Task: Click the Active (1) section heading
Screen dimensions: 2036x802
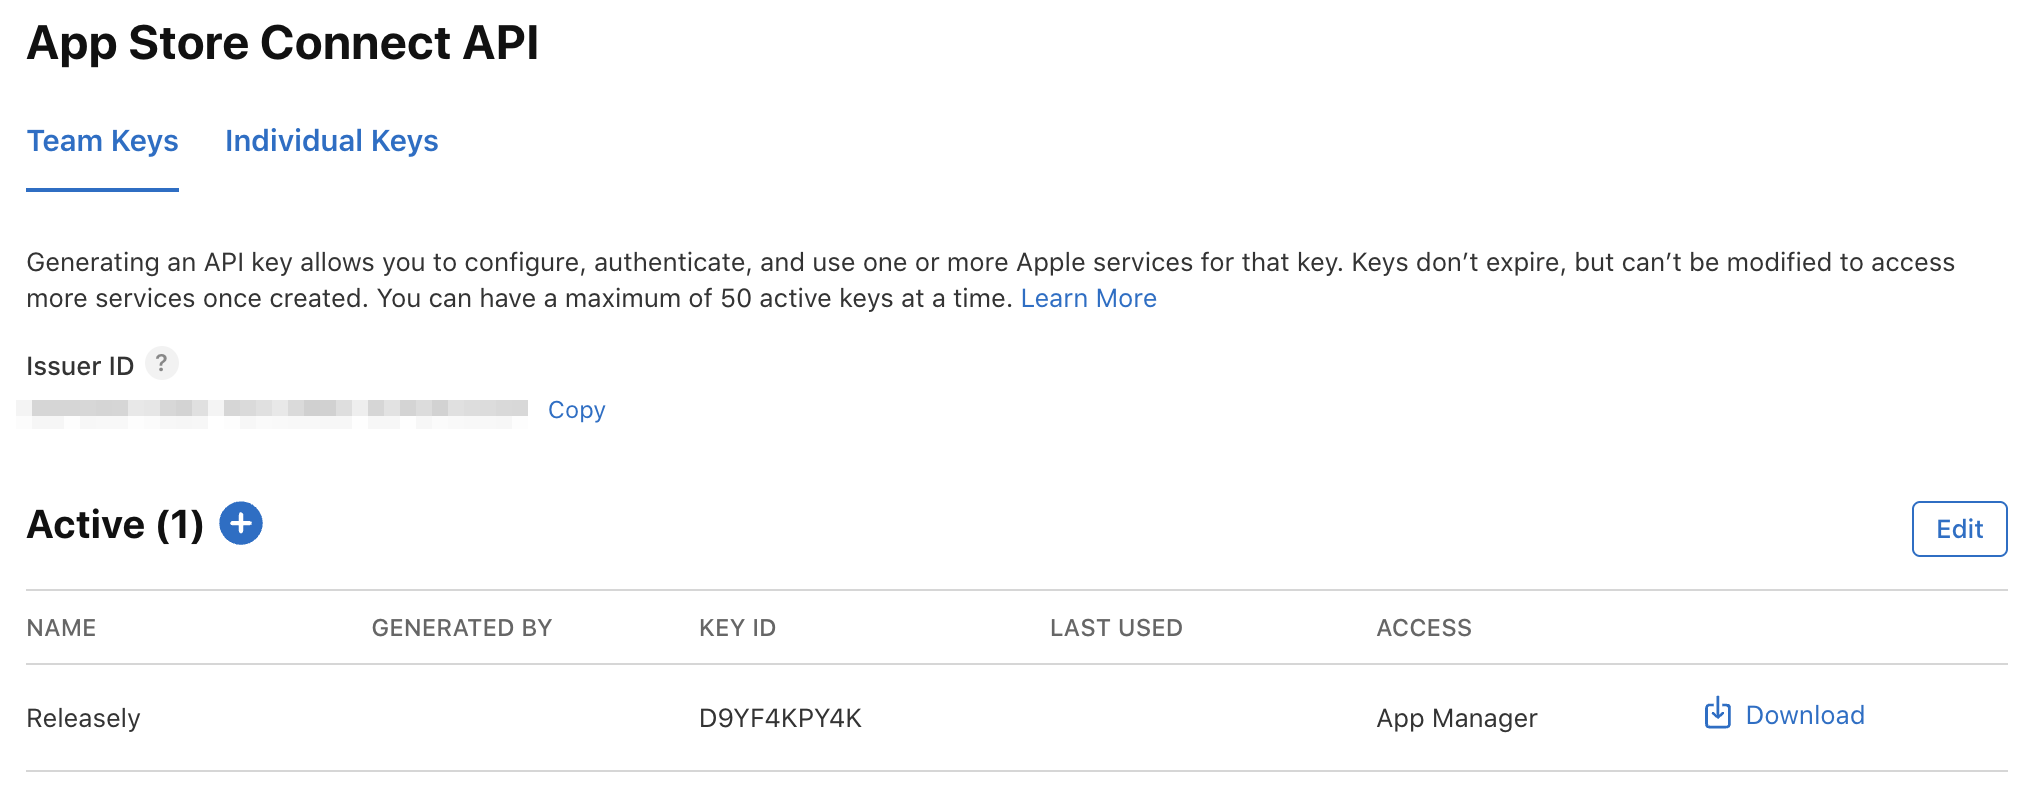Action: pyautogui.click(x=115, y=524)
